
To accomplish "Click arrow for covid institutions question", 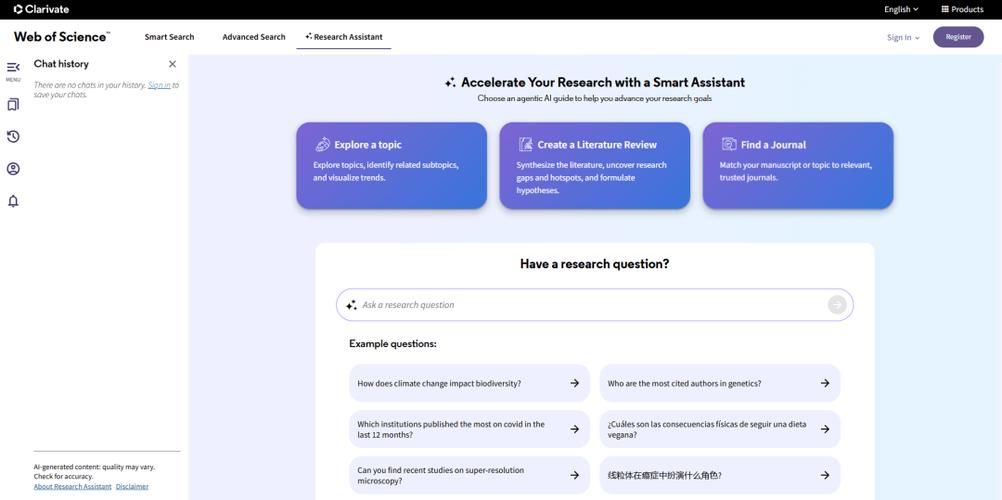I will [x=574, y=429].
